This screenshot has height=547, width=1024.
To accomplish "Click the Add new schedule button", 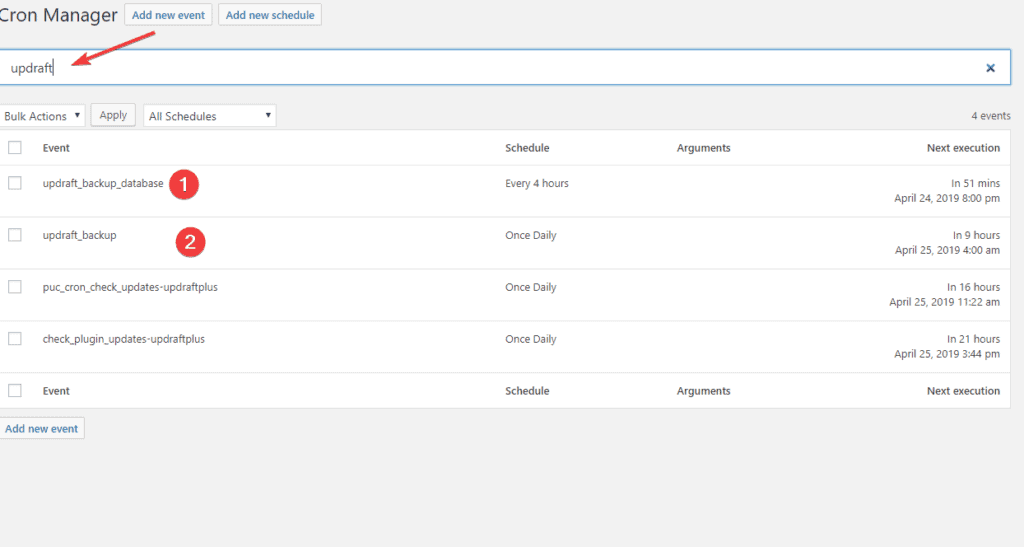I will pos(270,15).
